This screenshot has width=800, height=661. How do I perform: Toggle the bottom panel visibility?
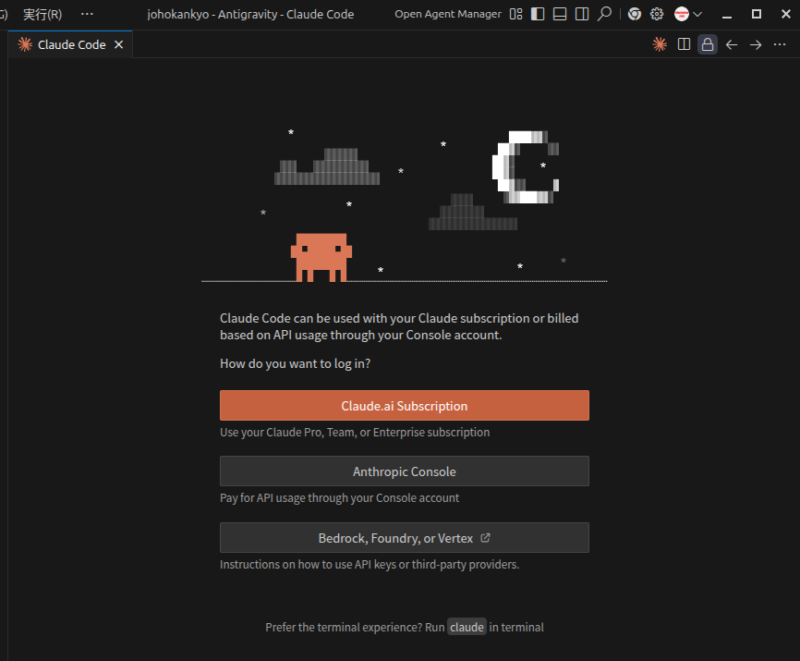[560, 14]
